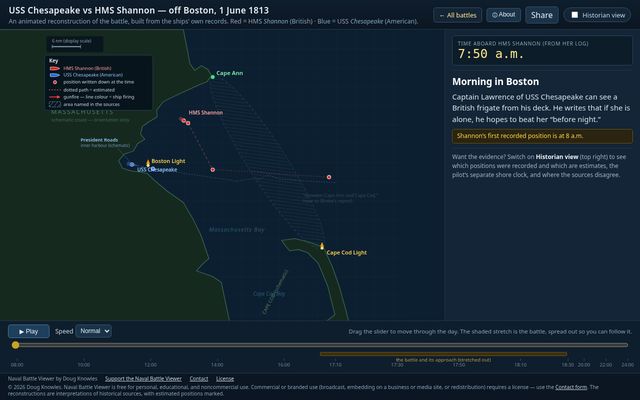Click the dotted path sample in Key
Viewport: 640px width, 400px height.
point(55,90)
